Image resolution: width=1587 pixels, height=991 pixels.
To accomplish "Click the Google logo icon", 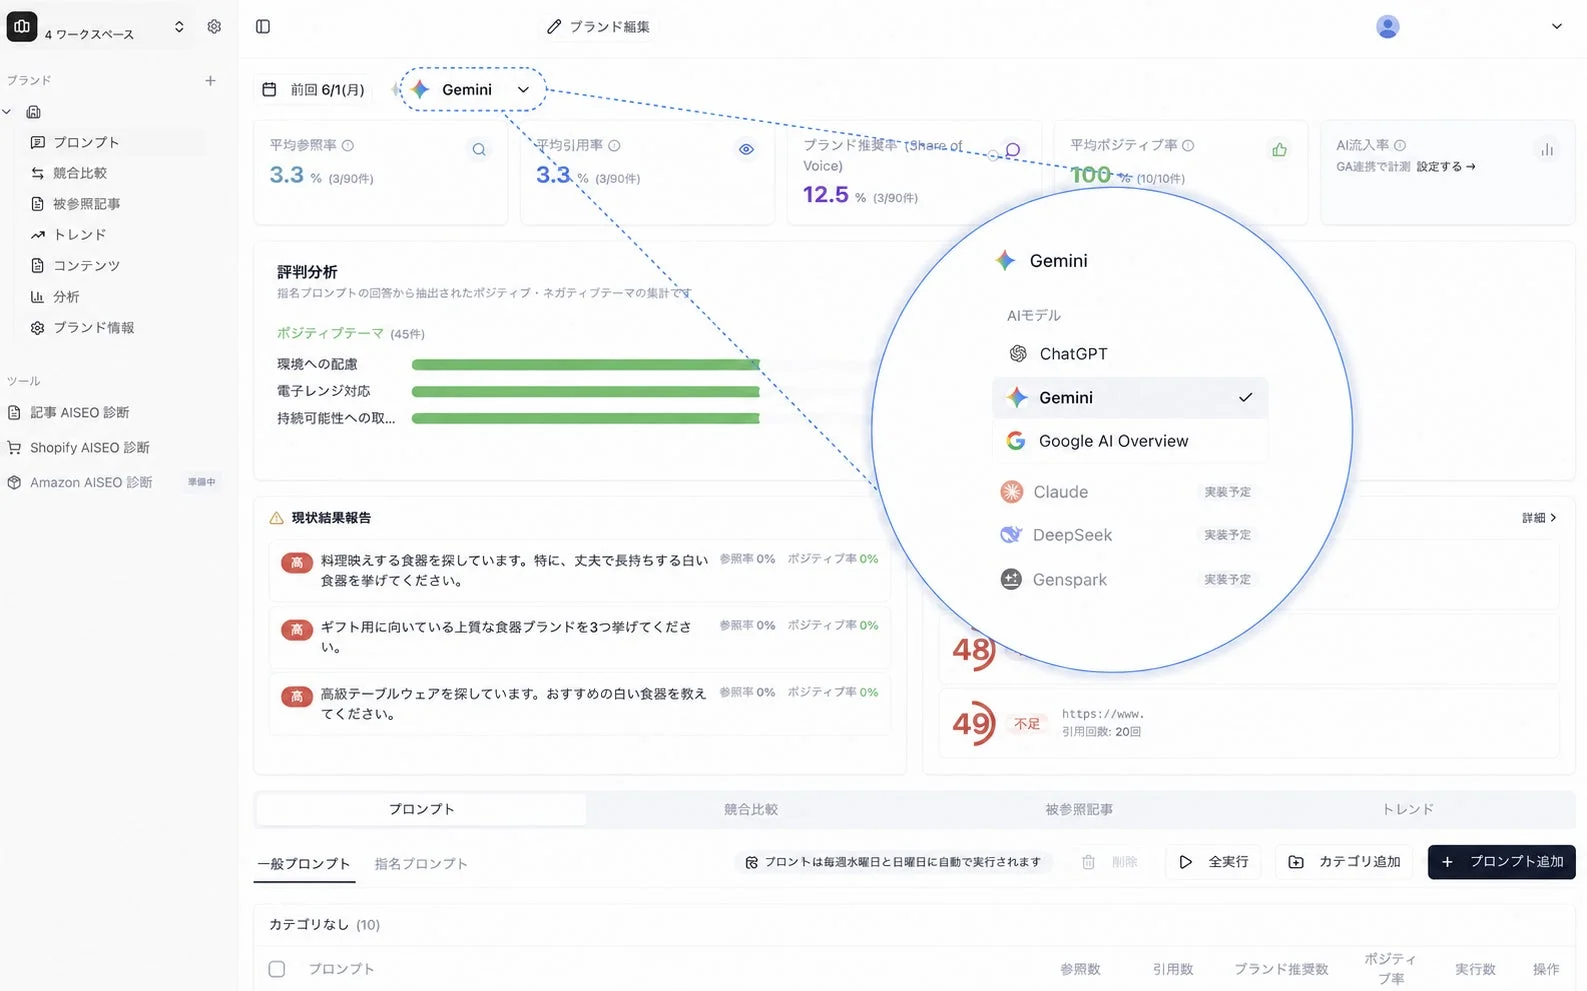I will click(x=1016, y=441).
